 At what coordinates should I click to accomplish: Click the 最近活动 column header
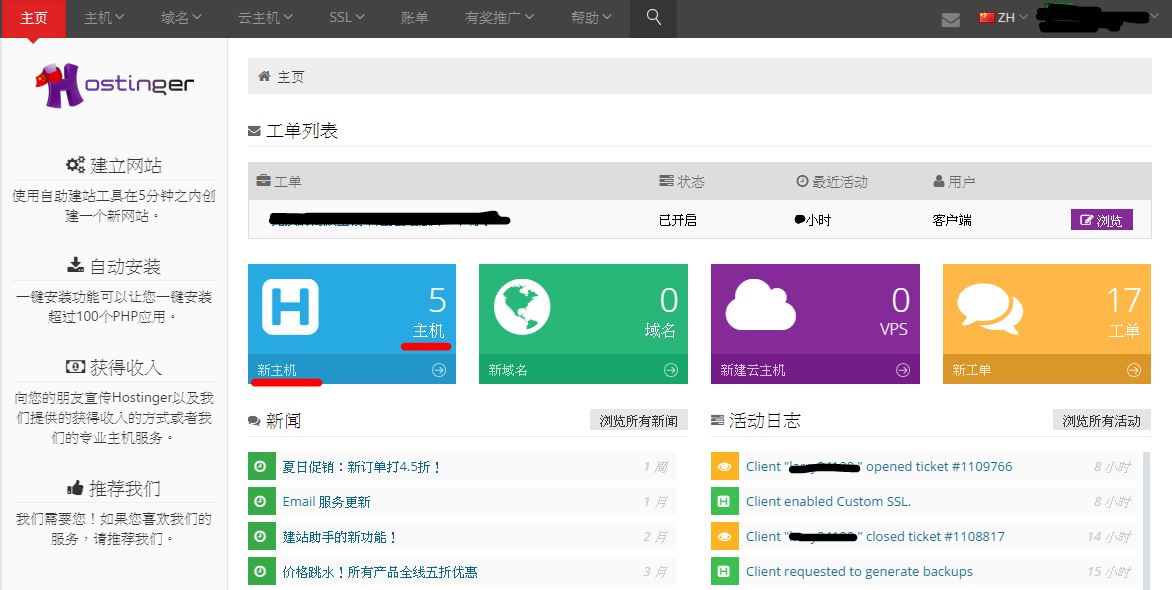(832, 182)
